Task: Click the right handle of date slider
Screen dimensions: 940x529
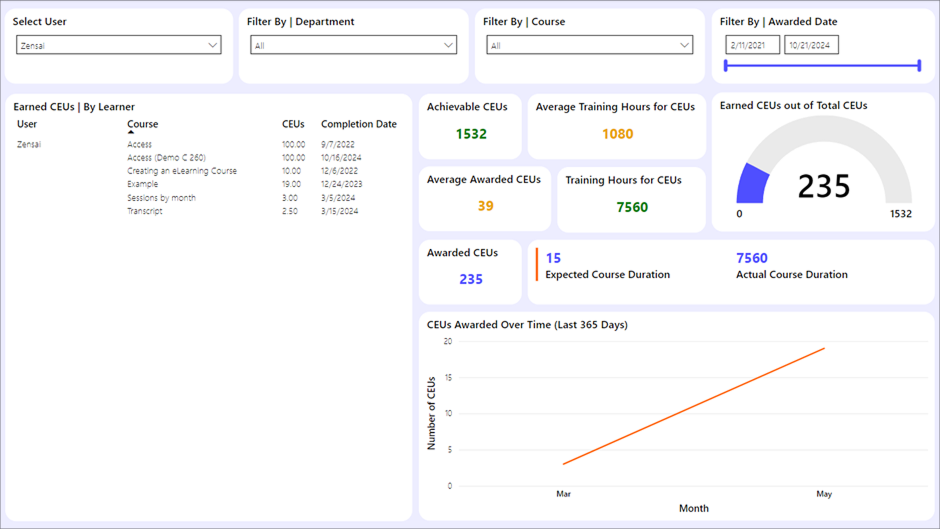Action: coord(918,66)
